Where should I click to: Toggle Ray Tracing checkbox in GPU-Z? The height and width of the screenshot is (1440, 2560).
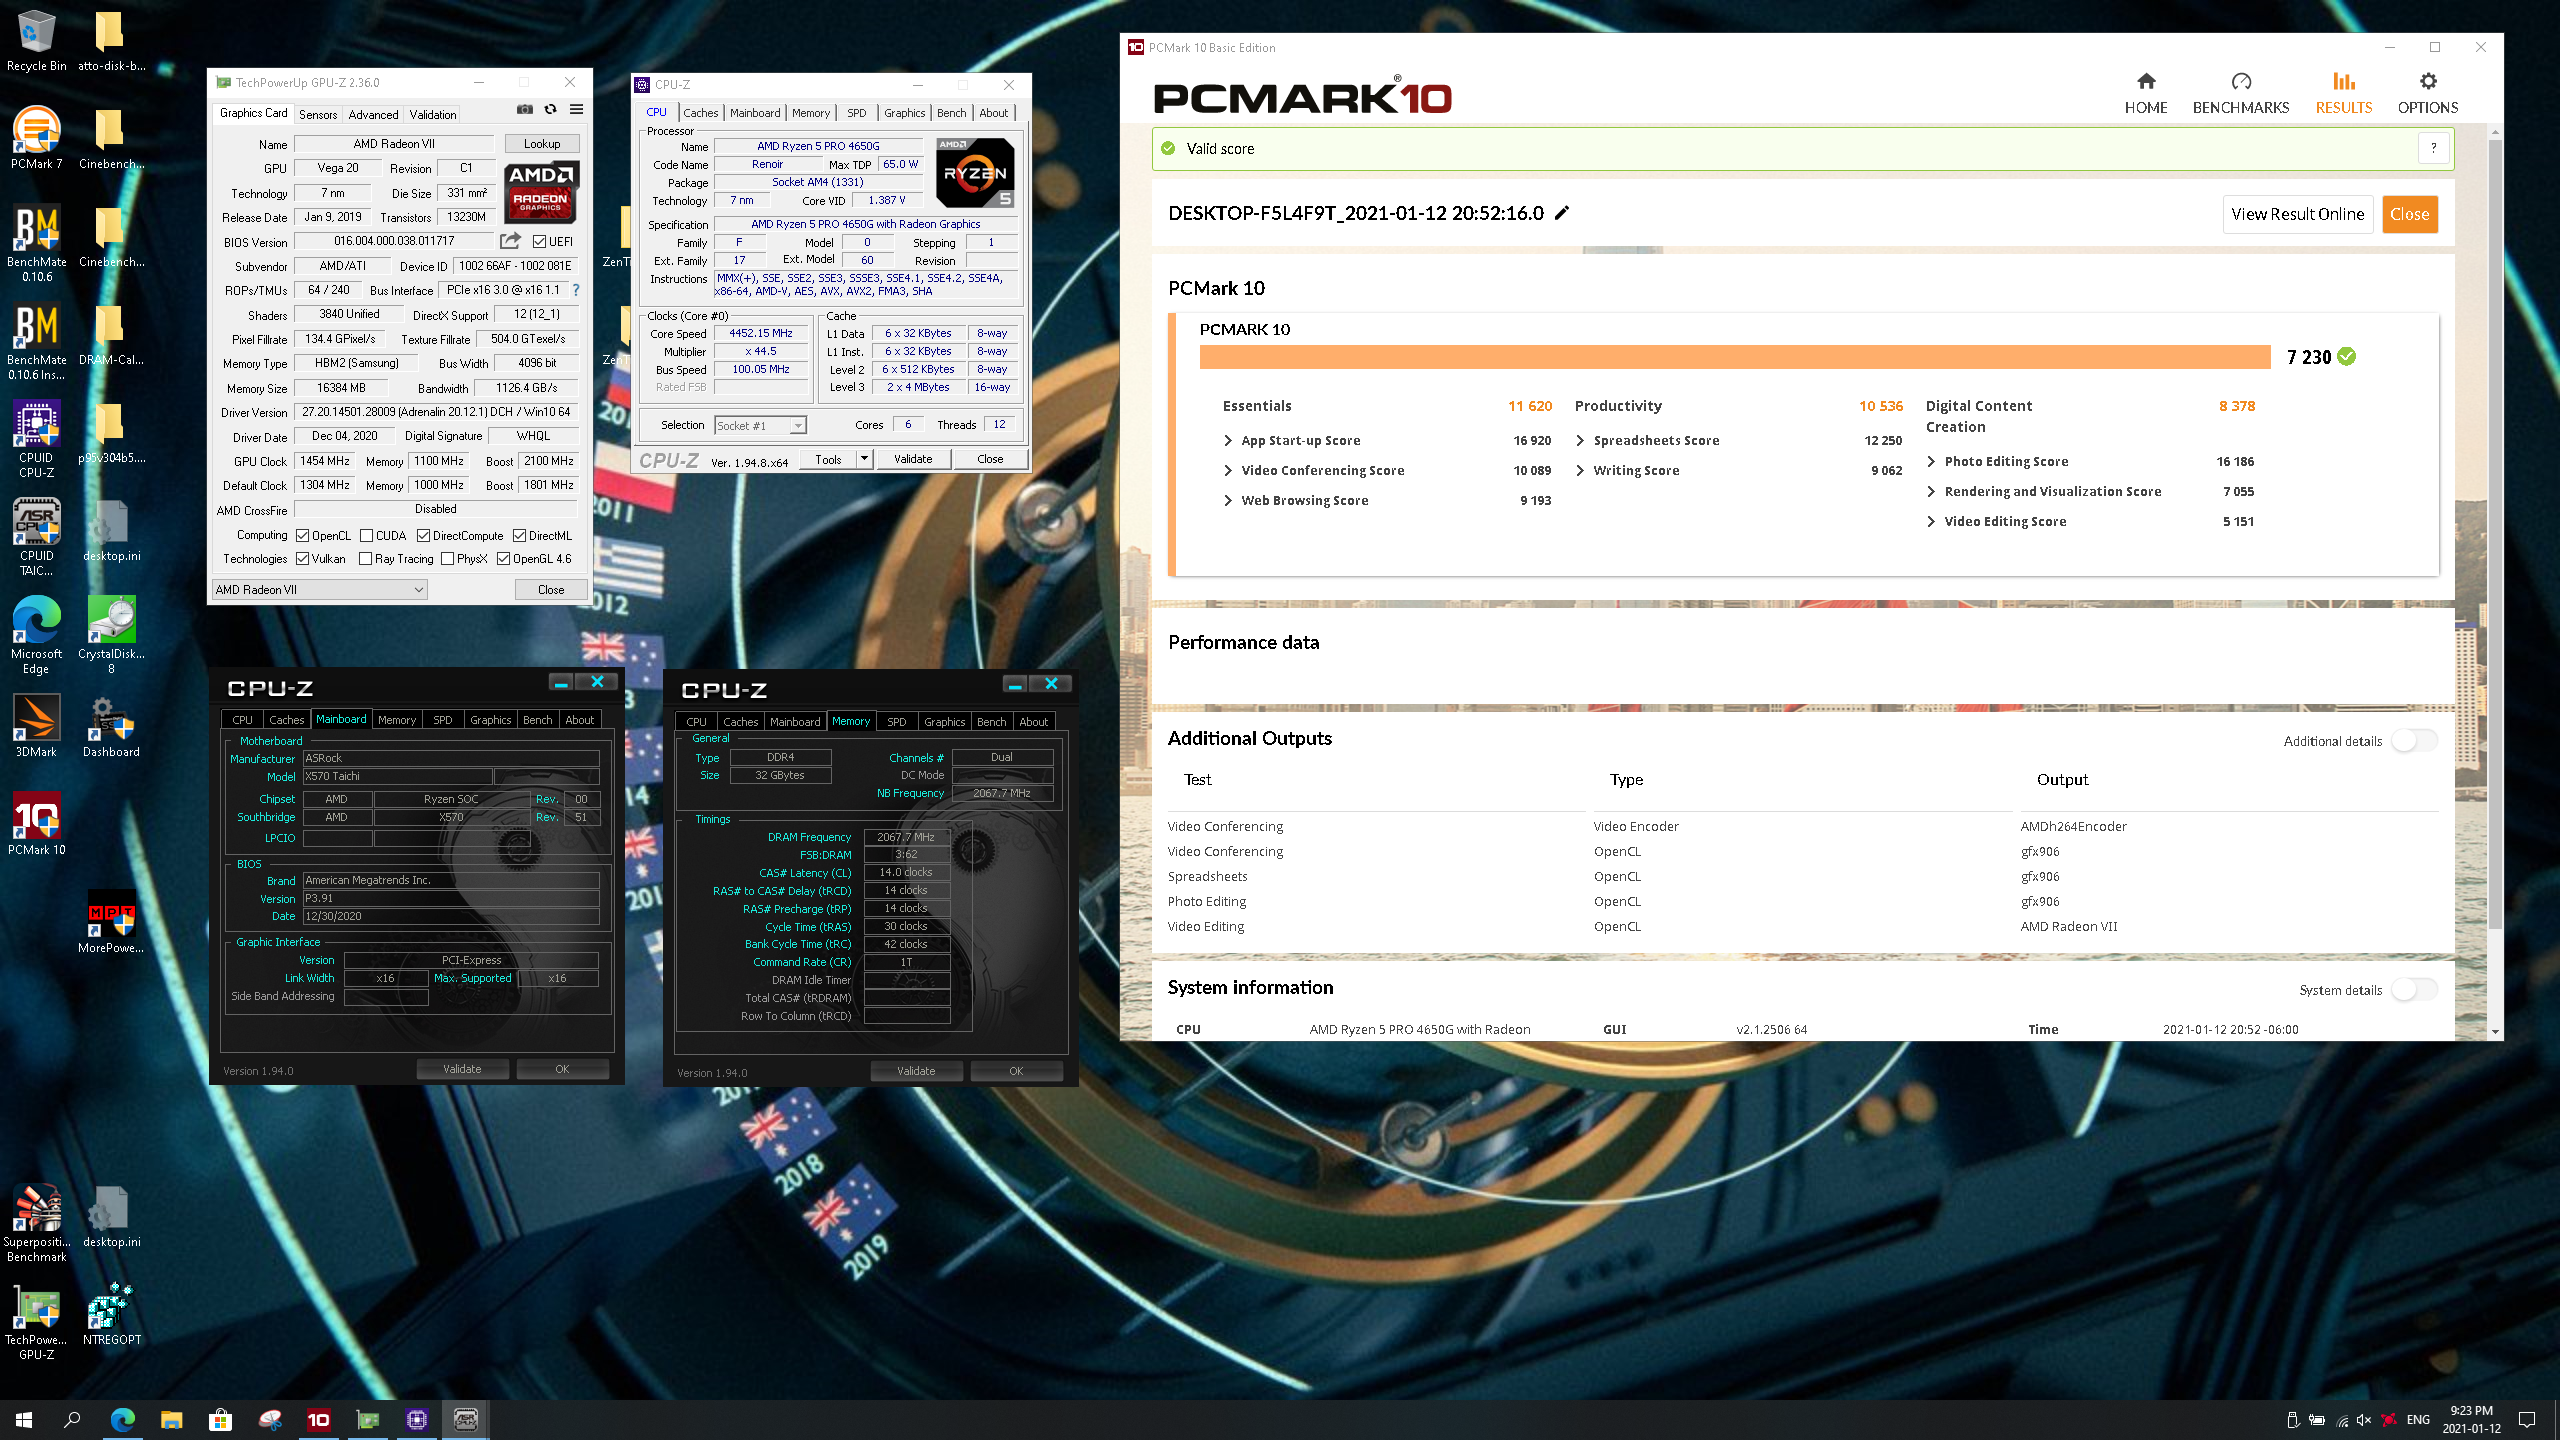tap(365, 558)
